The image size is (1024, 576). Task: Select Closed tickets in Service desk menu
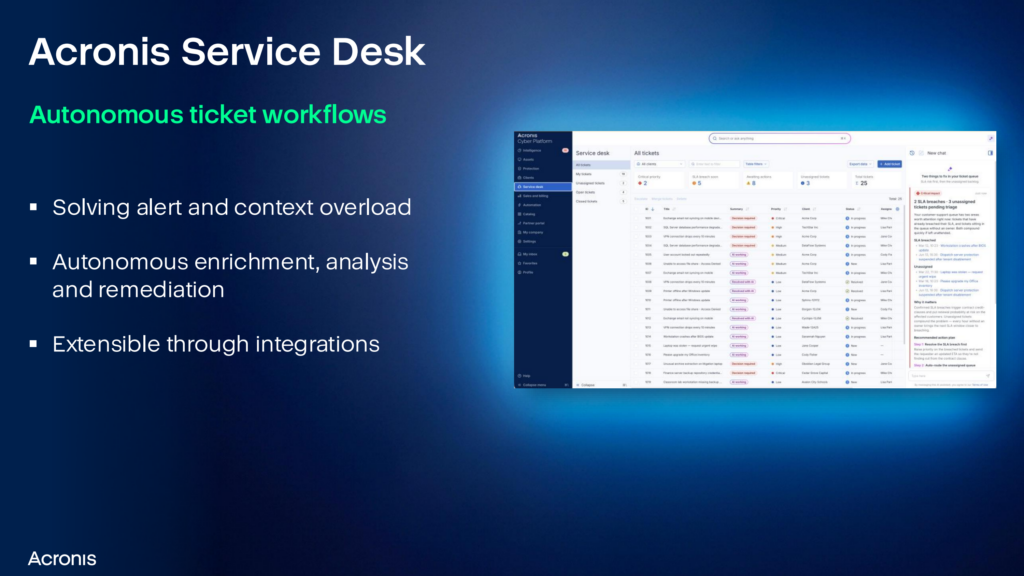click(x=601, y=202)
